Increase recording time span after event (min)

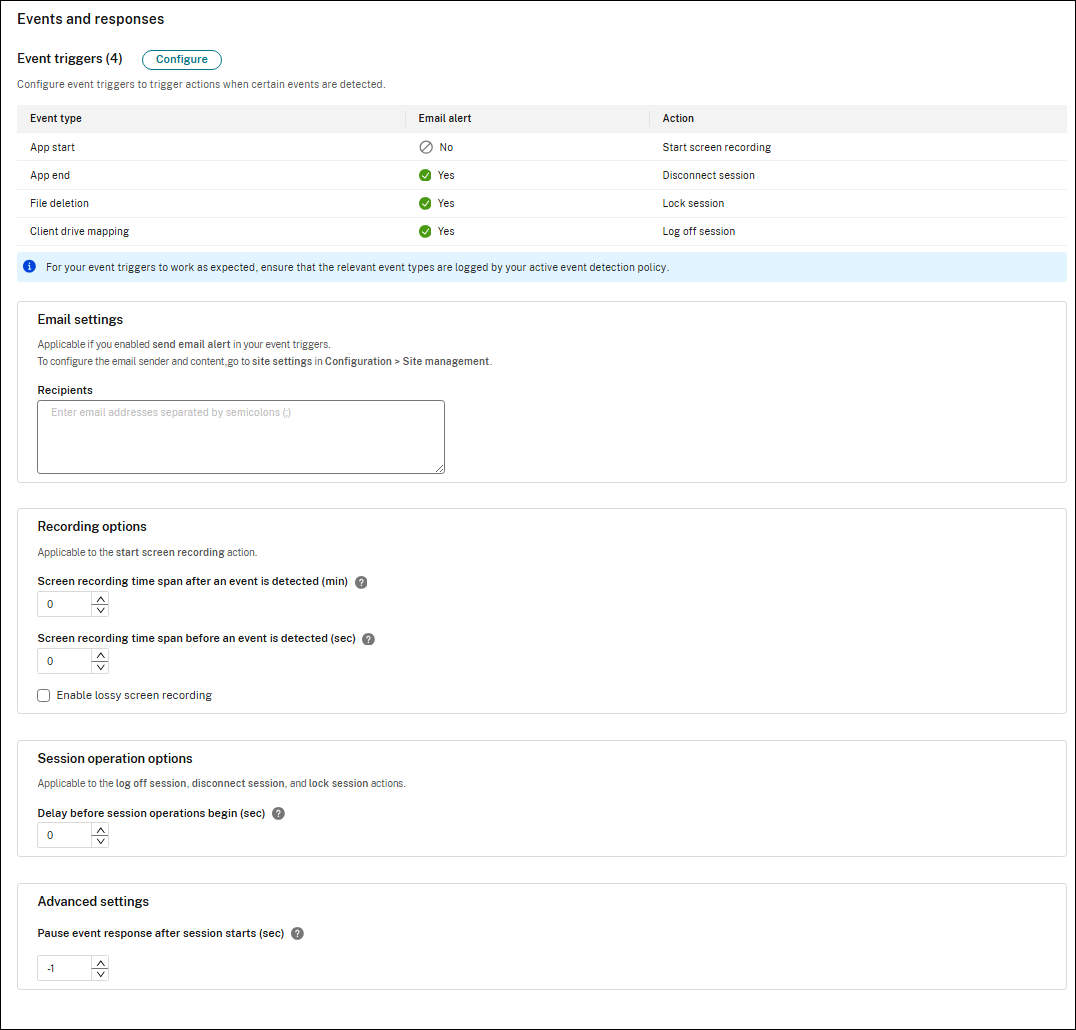(x=100, y=599)
